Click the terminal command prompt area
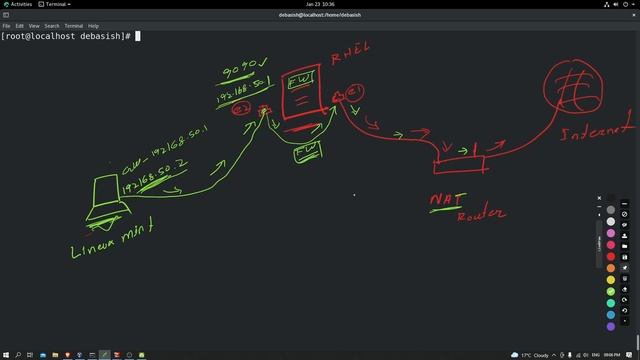Viewport: 640px width, 360px height. (x=70, y=36)
